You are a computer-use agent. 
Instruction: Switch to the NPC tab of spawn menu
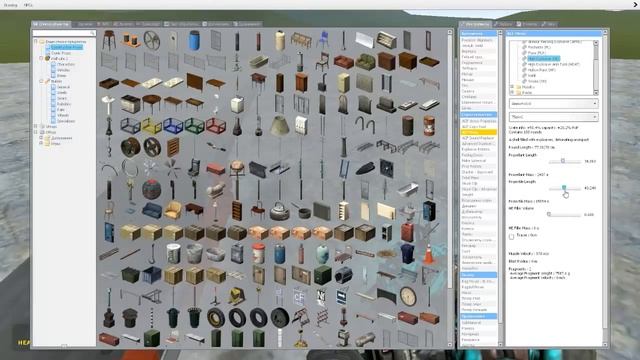point(104,24)
